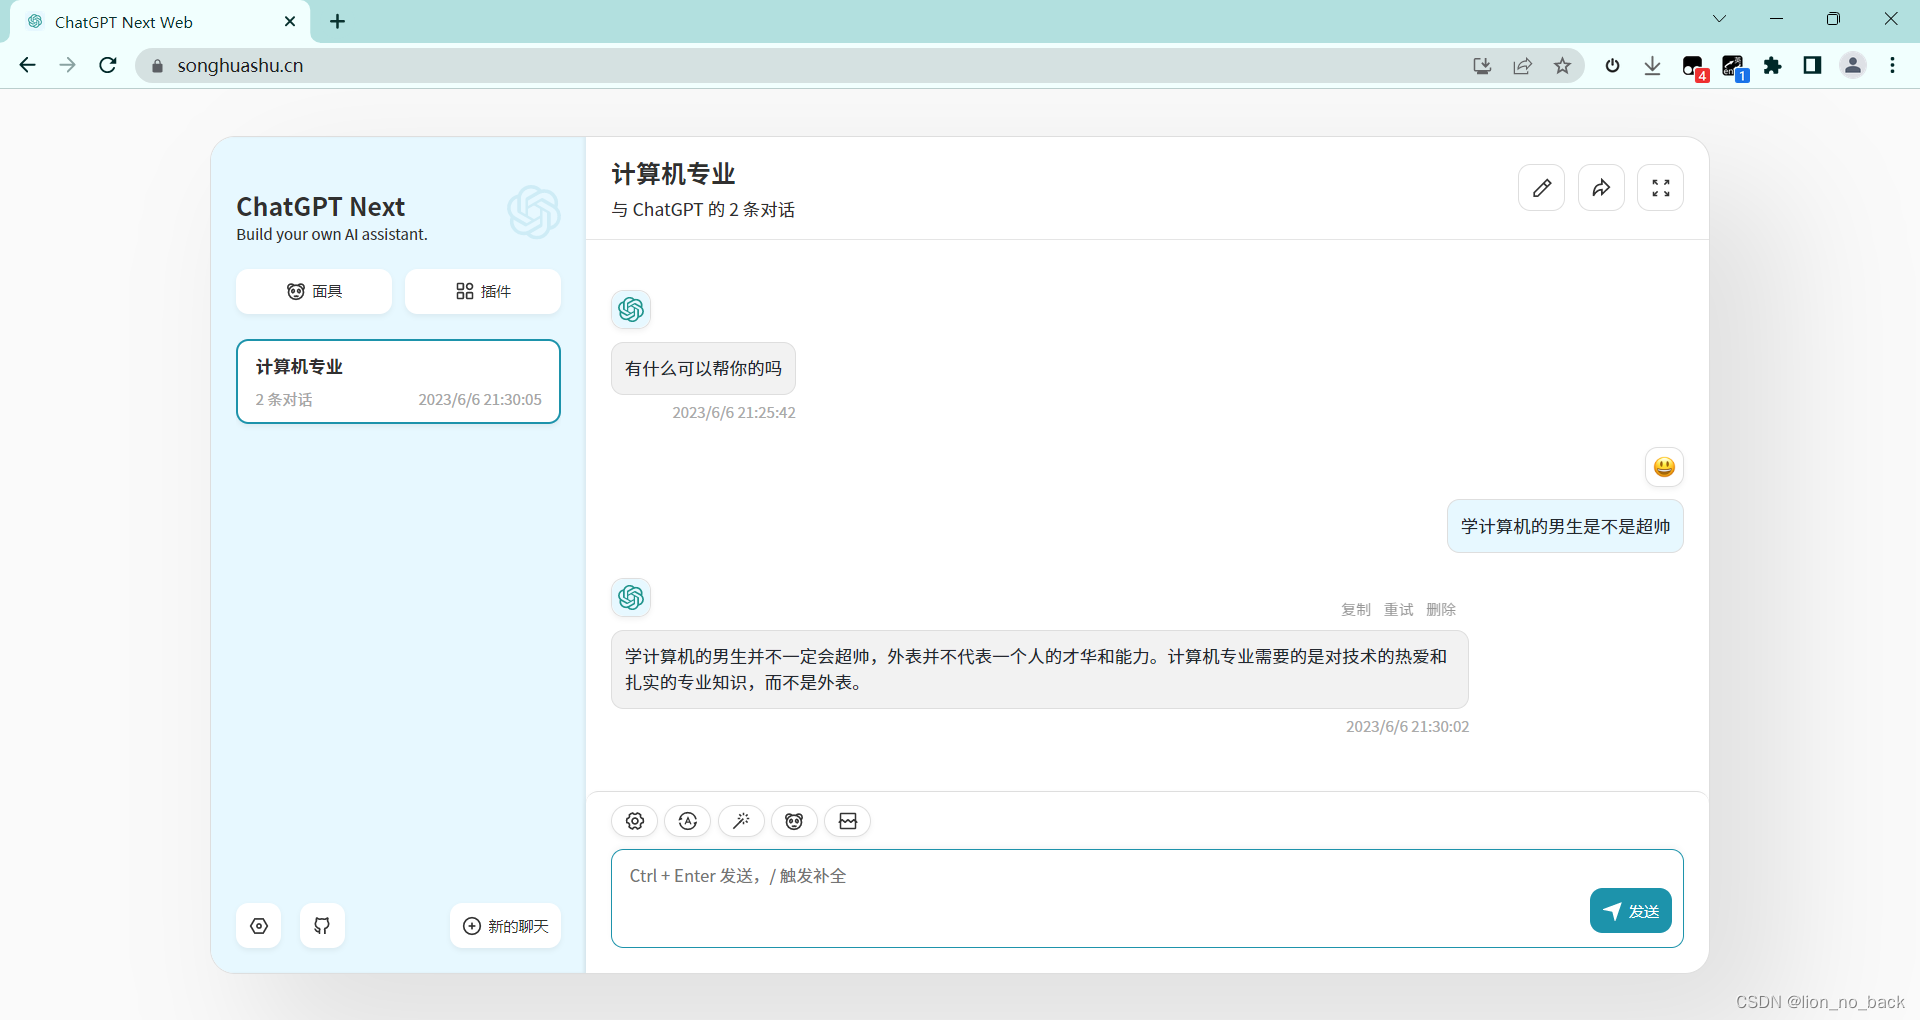Click the assistant's long reply bubble

(1040, 670)
